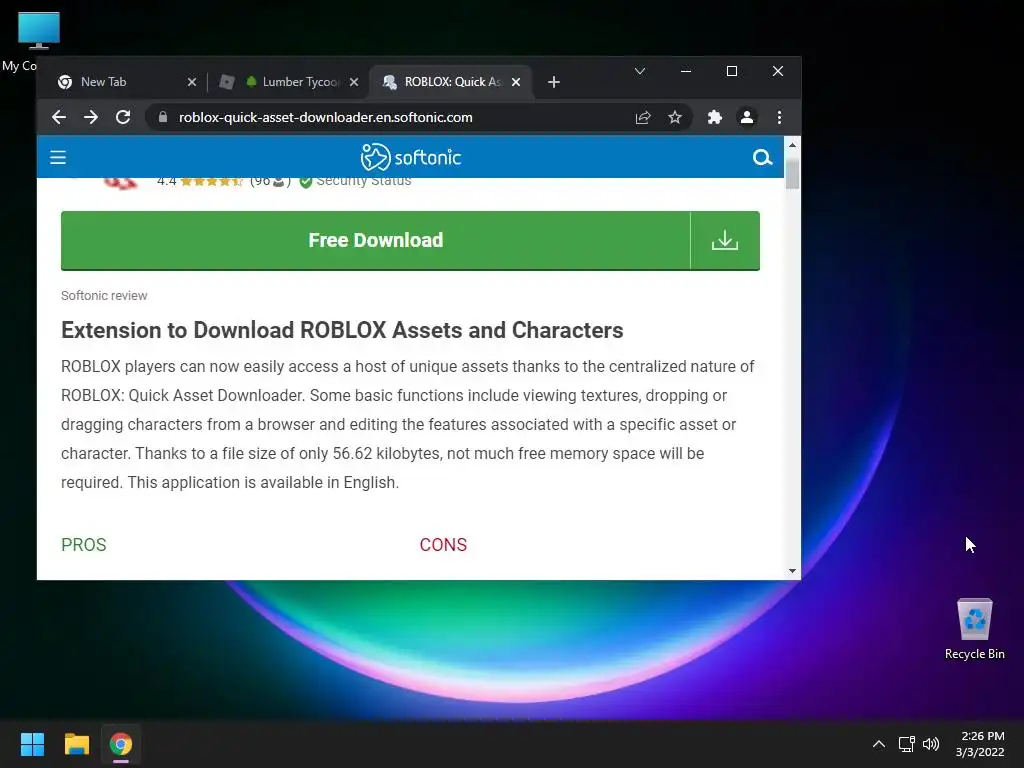
Task: Click the address bar URL
Action: tap(325, 118)
